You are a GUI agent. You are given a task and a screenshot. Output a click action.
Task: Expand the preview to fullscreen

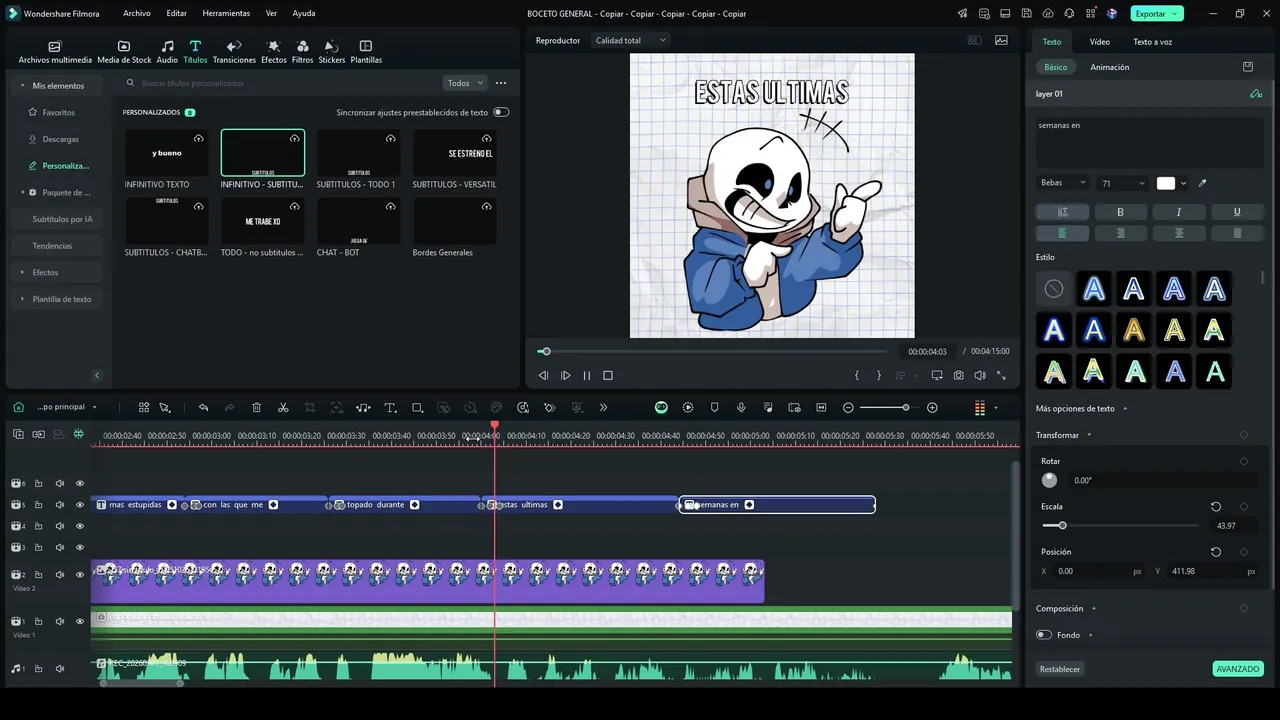[x=1001, y=376]
